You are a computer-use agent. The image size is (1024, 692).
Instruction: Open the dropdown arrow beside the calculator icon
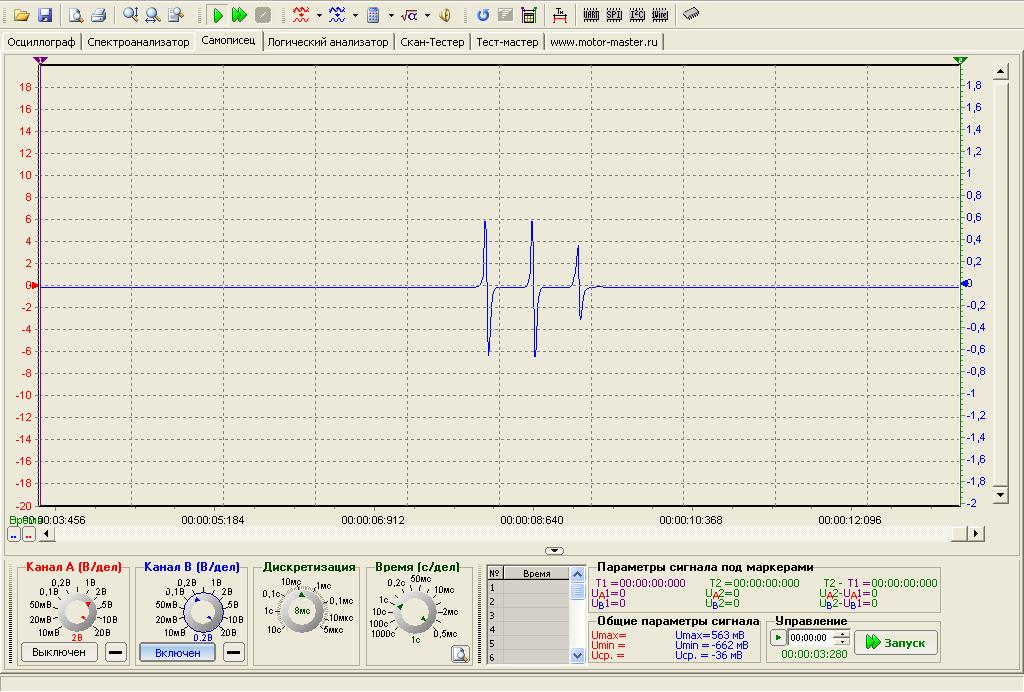coord(391,15)
